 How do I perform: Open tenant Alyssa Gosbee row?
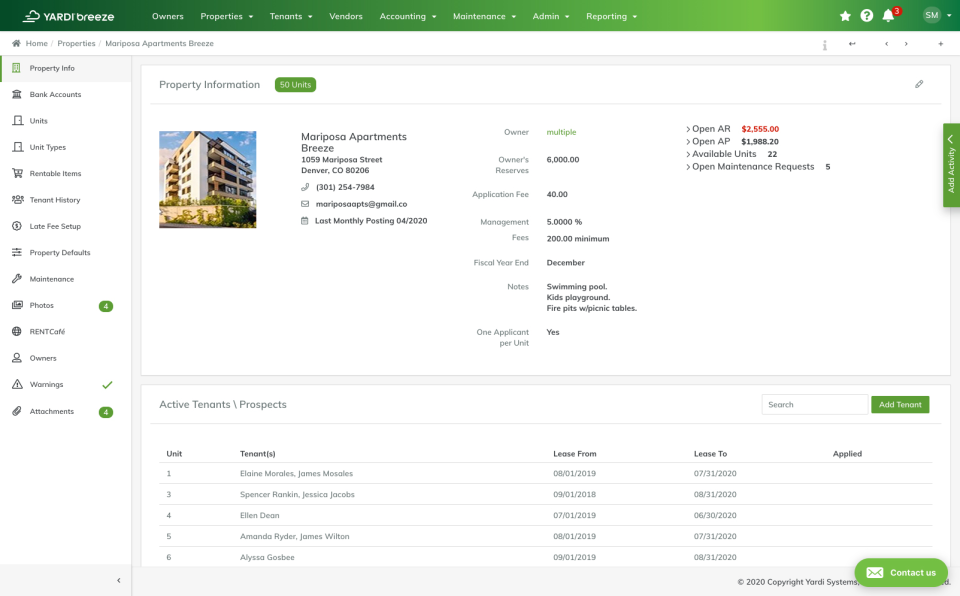(546, 557)
